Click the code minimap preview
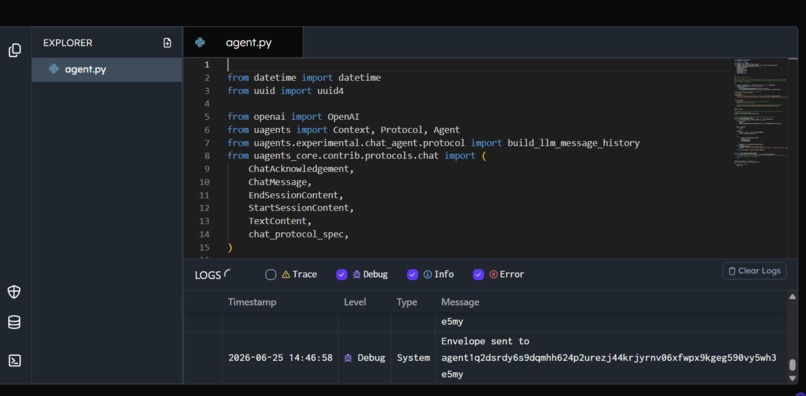This screenshot has width=806, height=396. 760,113
